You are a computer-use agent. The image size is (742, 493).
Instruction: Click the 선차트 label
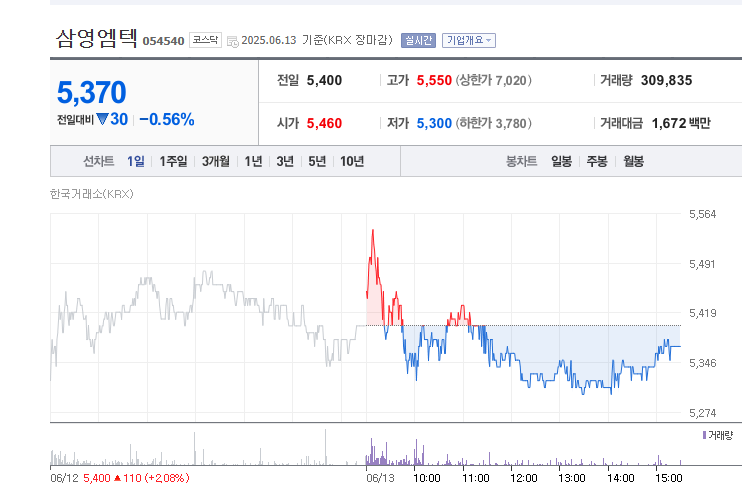click(99, 161)
